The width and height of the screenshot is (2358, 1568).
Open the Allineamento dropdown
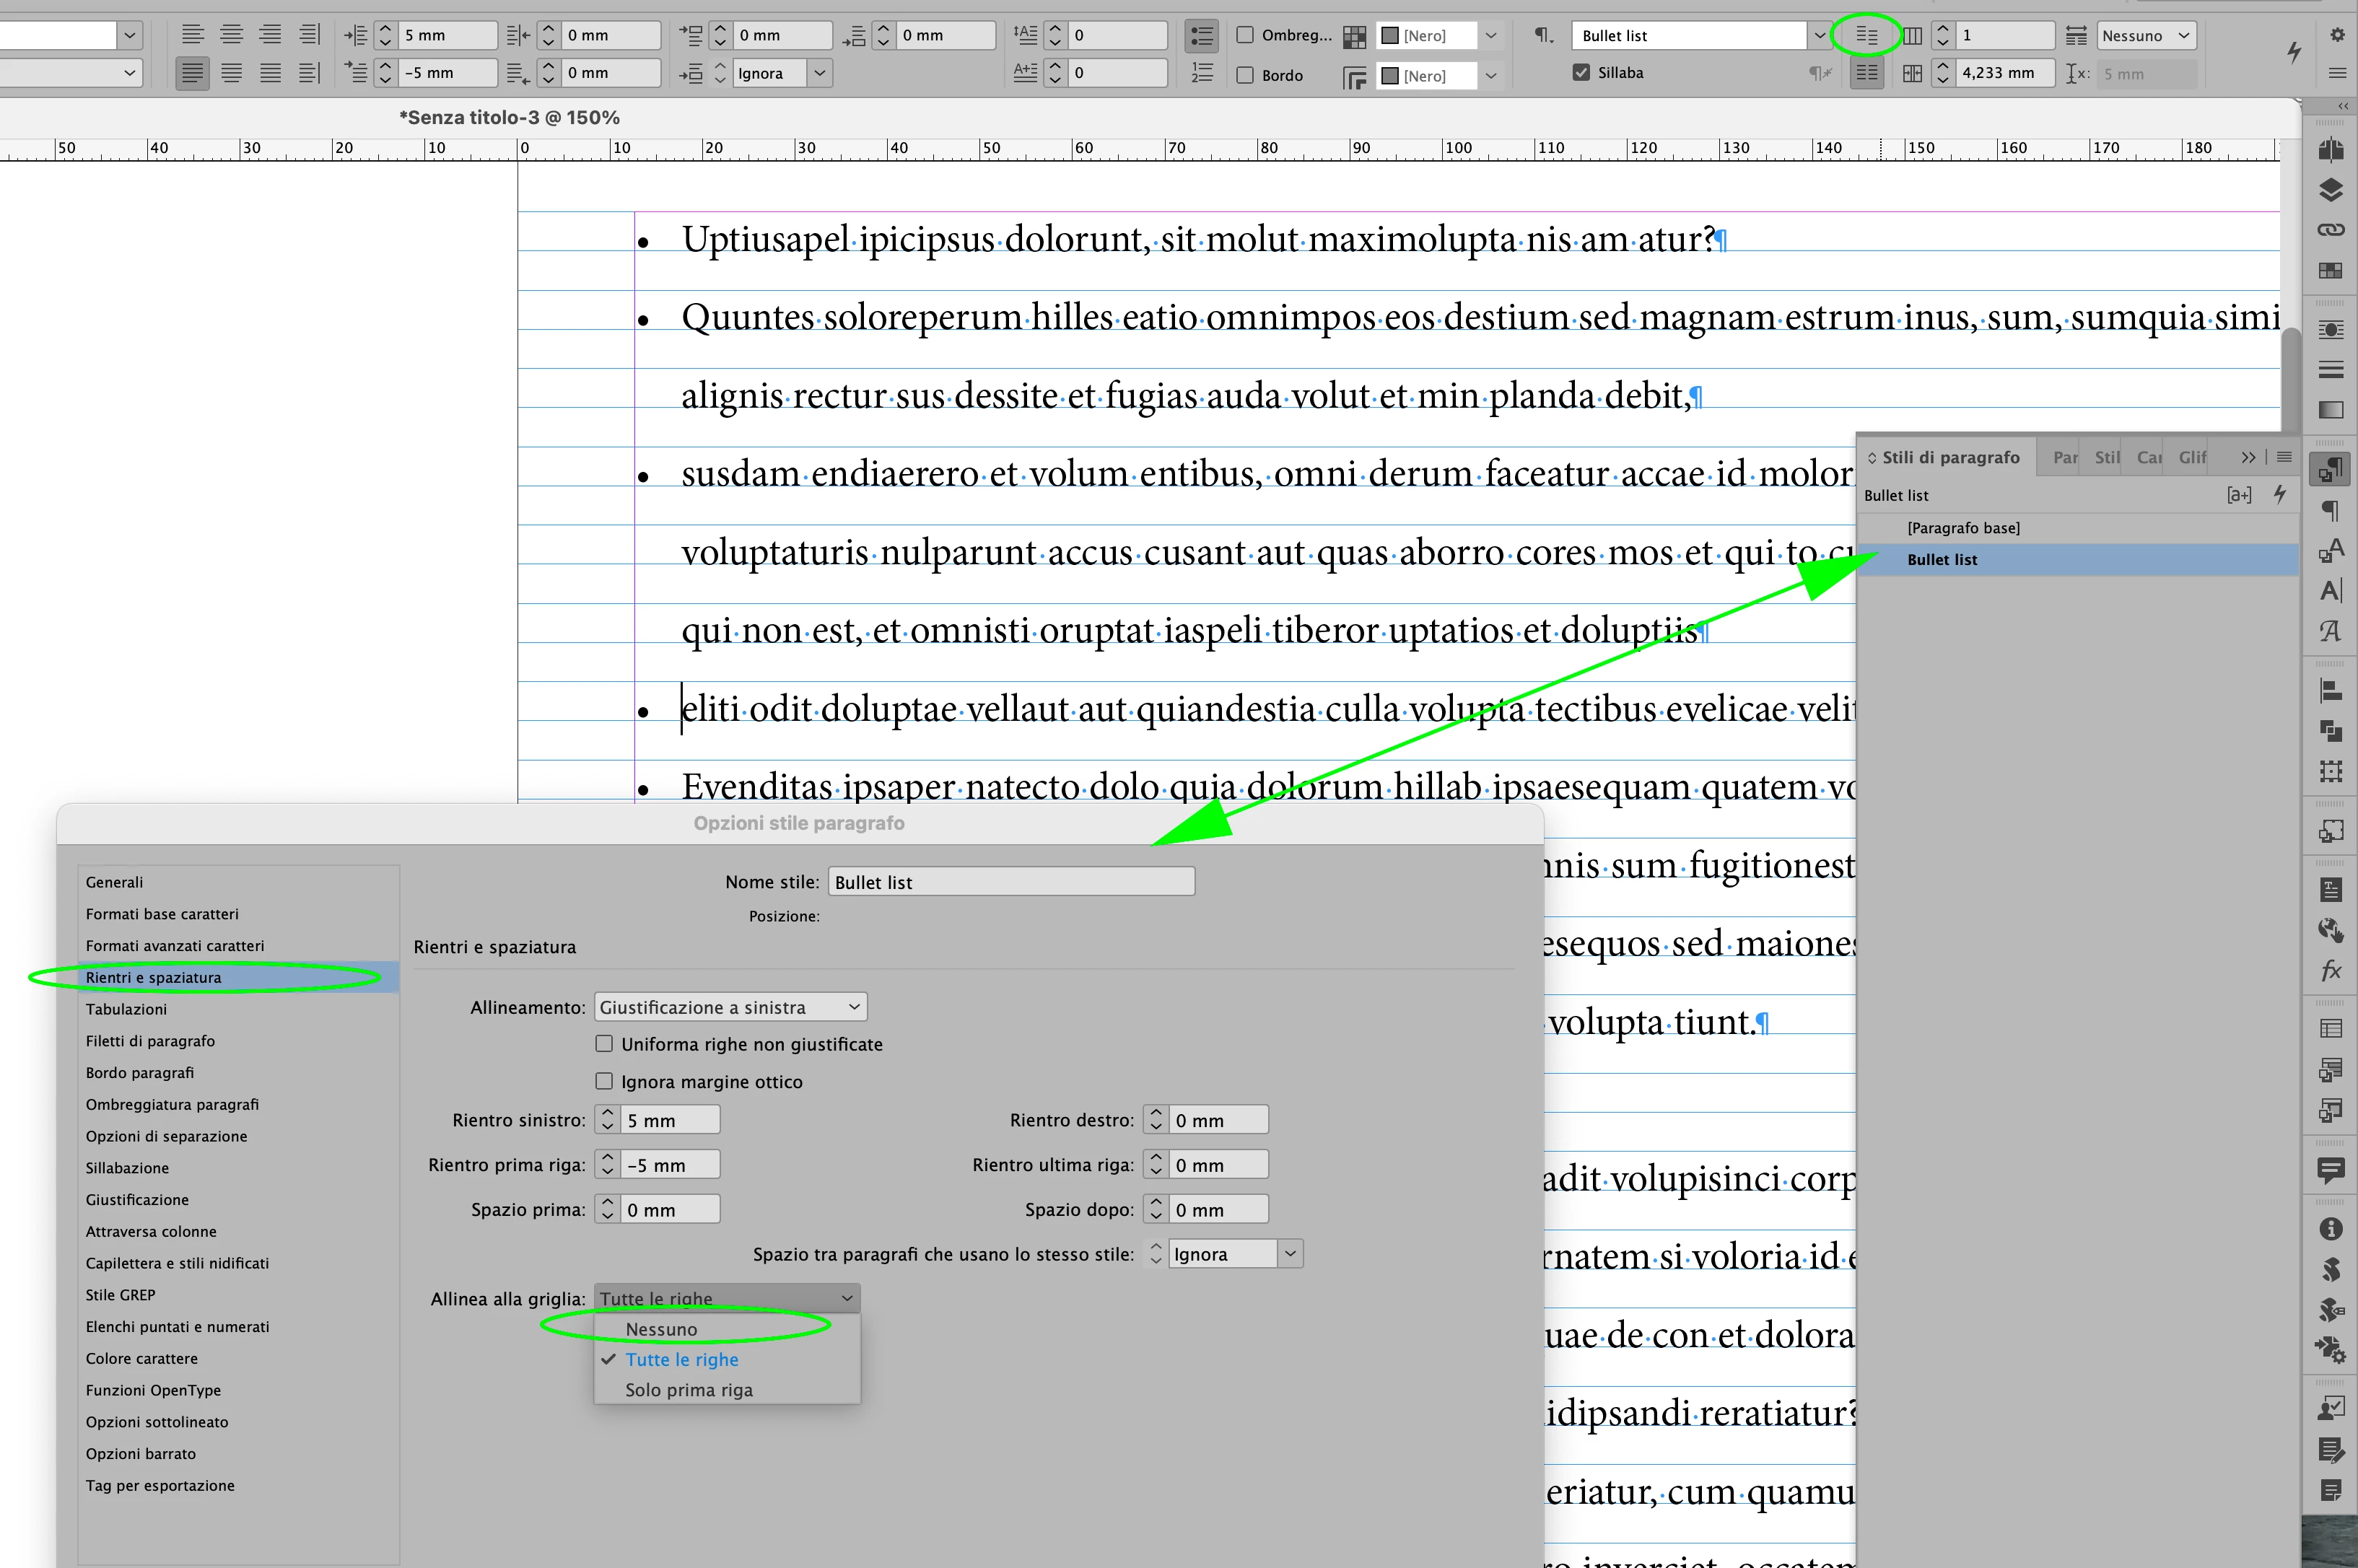(730, 1007)
